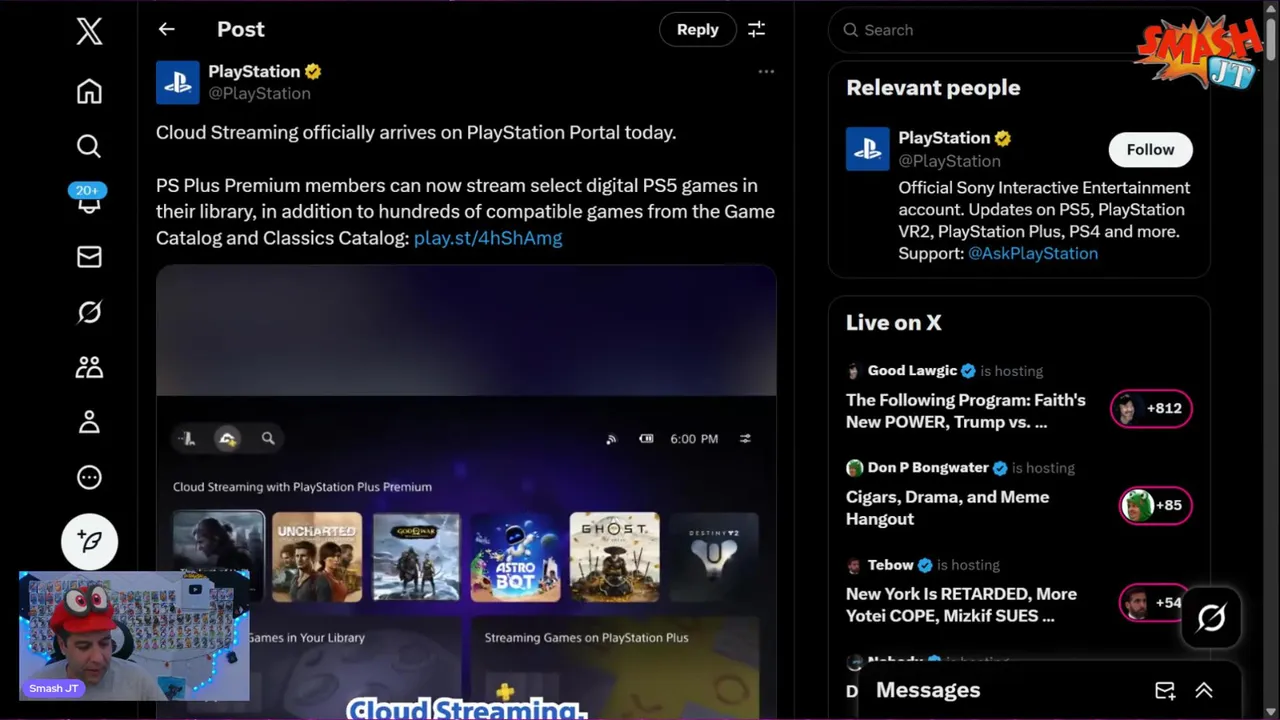Go to Home in the sidebar
The image size is (1280, 720).
pos(89,92)
